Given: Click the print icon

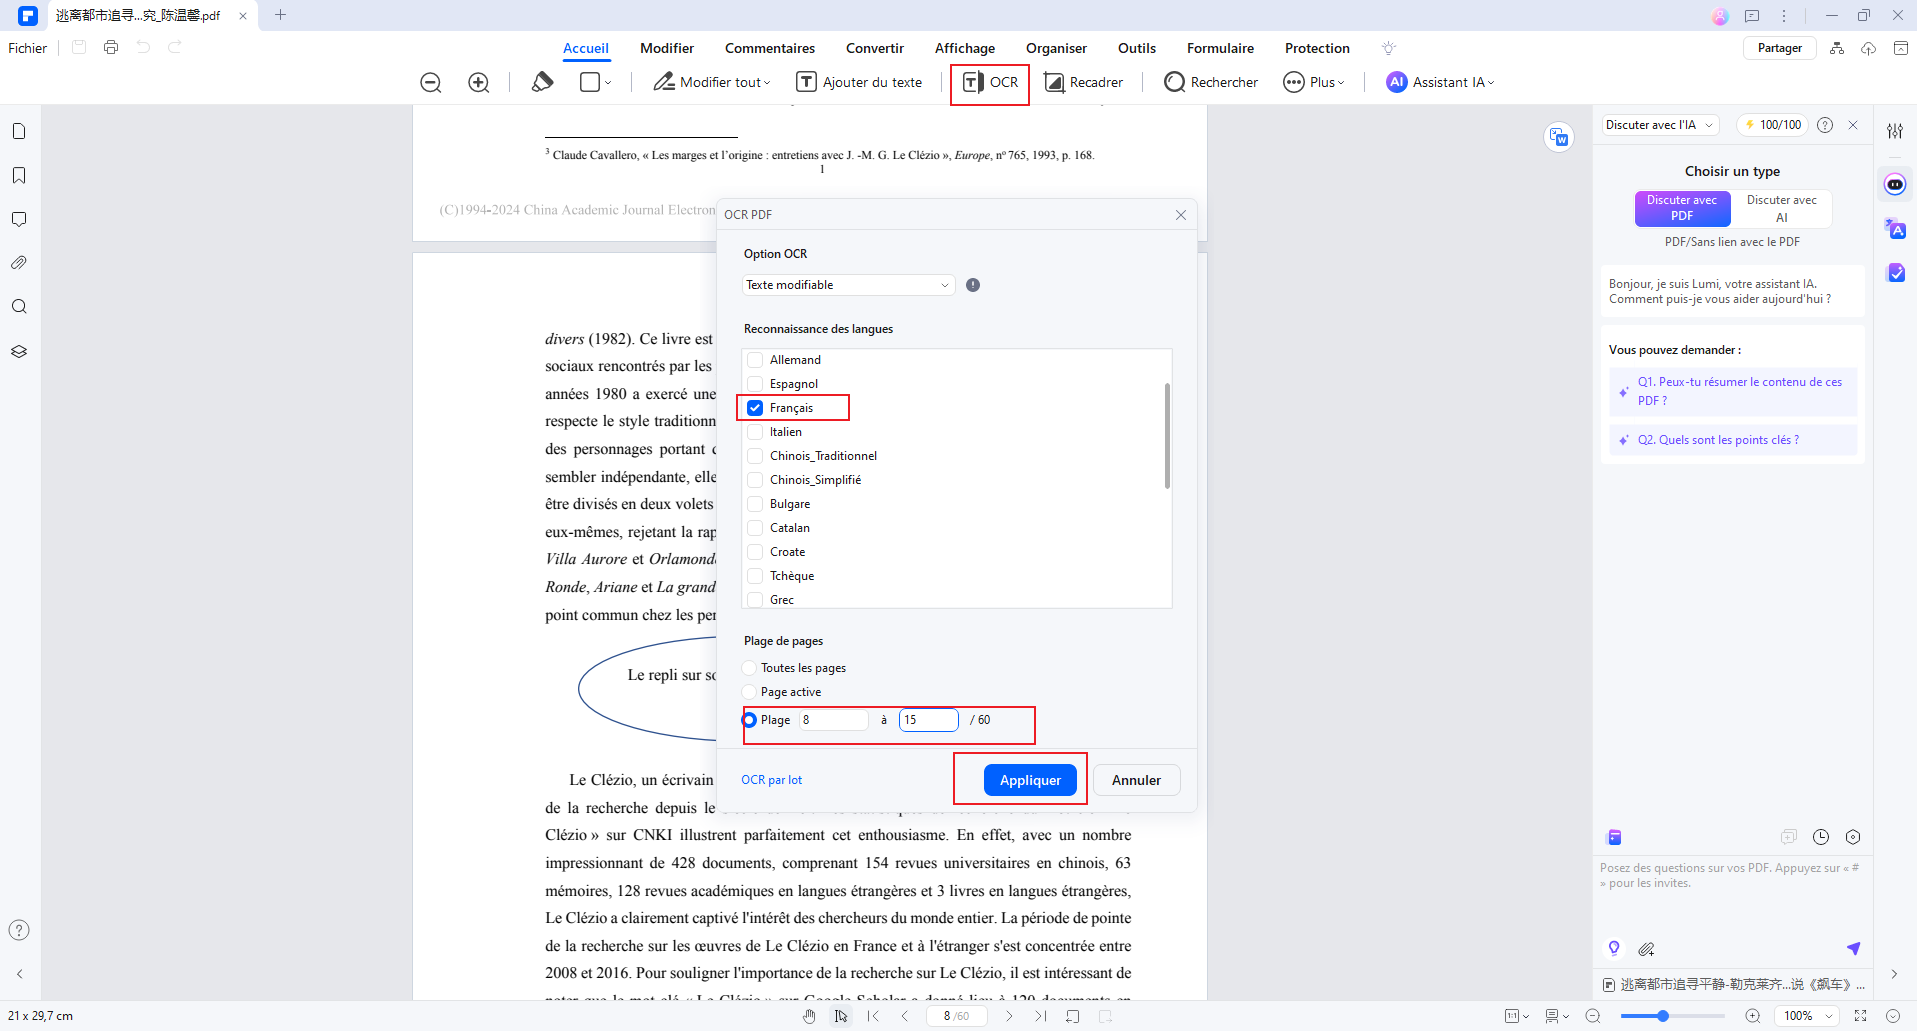Looking at the screenshot, I should coord(111,47).
